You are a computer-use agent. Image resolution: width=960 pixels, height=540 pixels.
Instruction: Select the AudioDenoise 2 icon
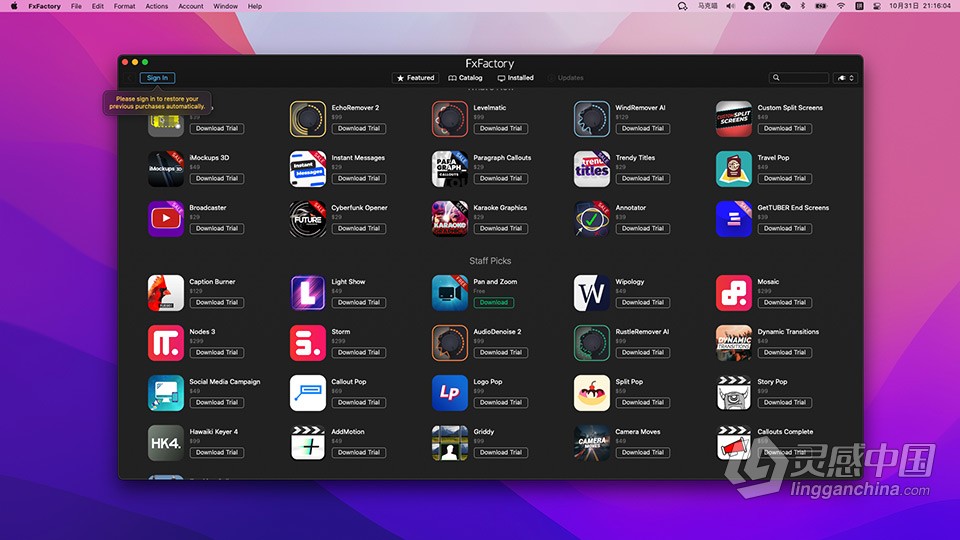click(x=449, y=343)
